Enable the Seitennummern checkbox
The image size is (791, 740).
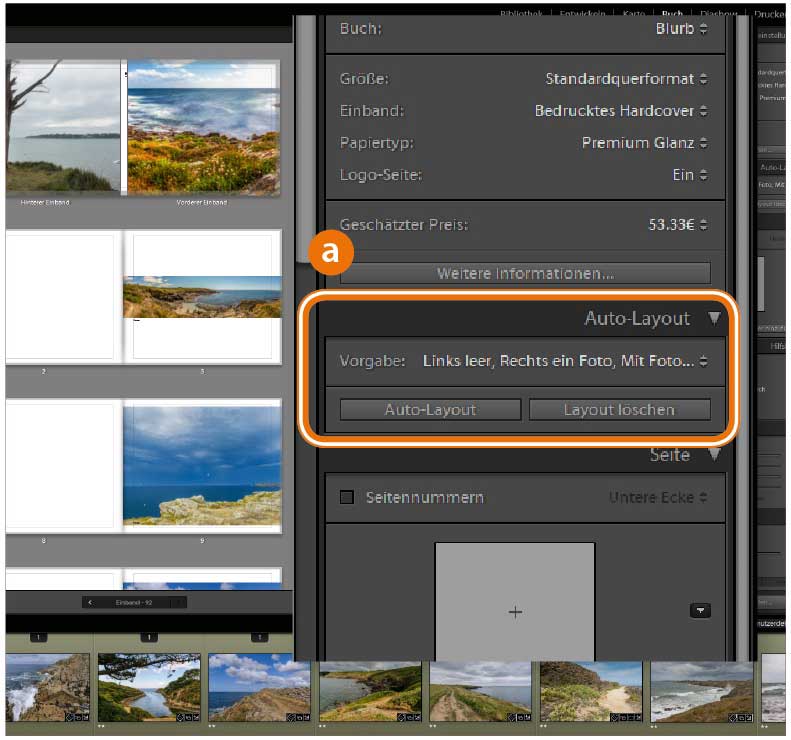point(347,497)
